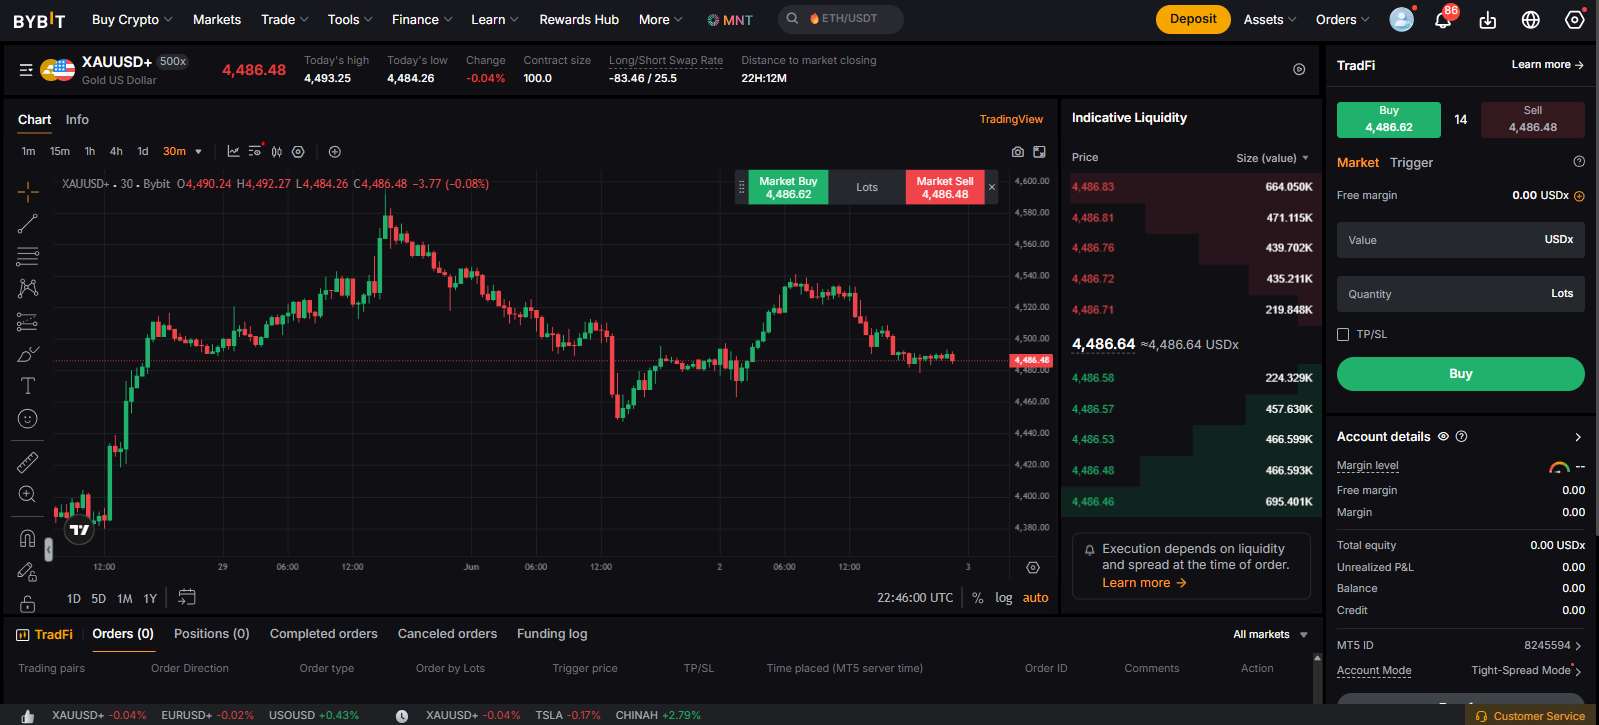Open preferences hexagon icon in ticker bar
This screenshot has height=725, width=1599.
click(x=1299, y=69)
